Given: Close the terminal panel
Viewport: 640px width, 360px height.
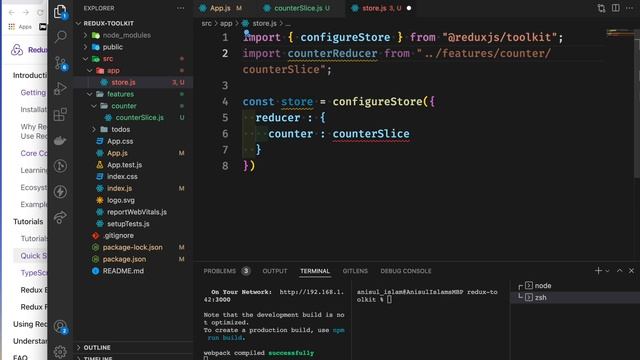Looking at the screenshot, I should click(631, 271).
